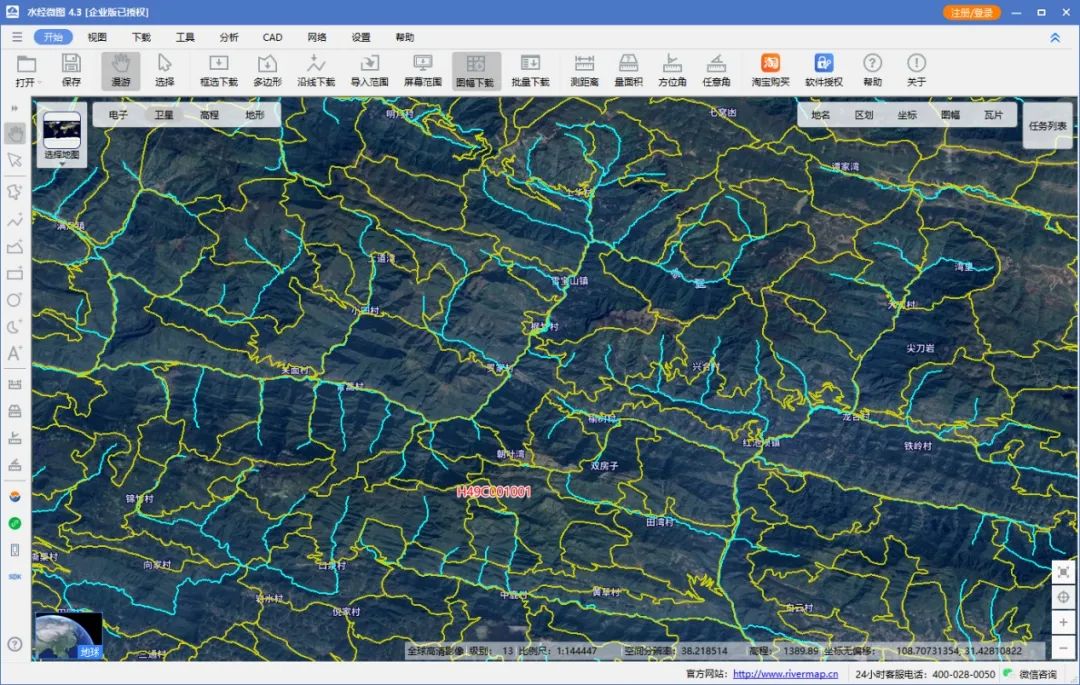Open the hamburger menu
Screen dimensions: 1080x685
click(17, 37)
